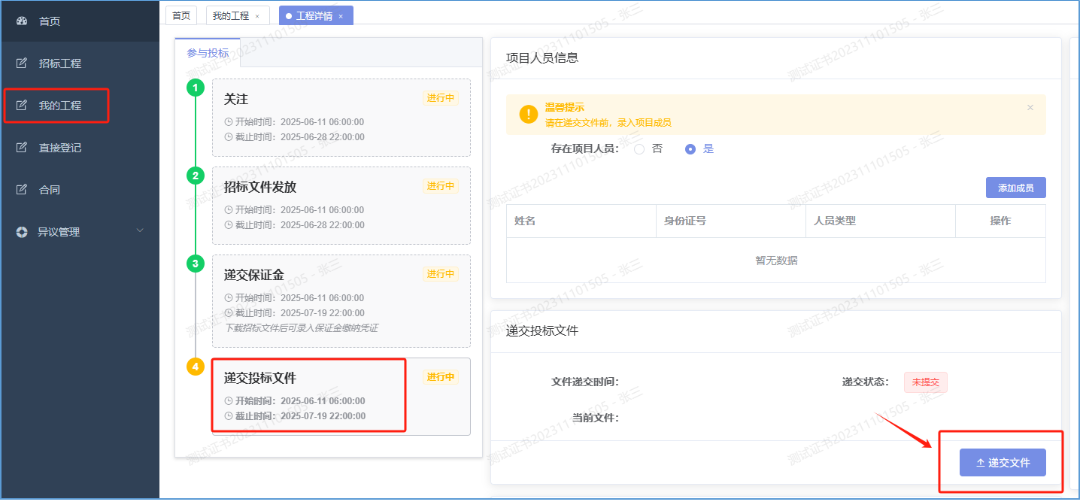Open the 招标文件发放 step card
Screen dimensions: 1080x500
(x=342, y=205)
